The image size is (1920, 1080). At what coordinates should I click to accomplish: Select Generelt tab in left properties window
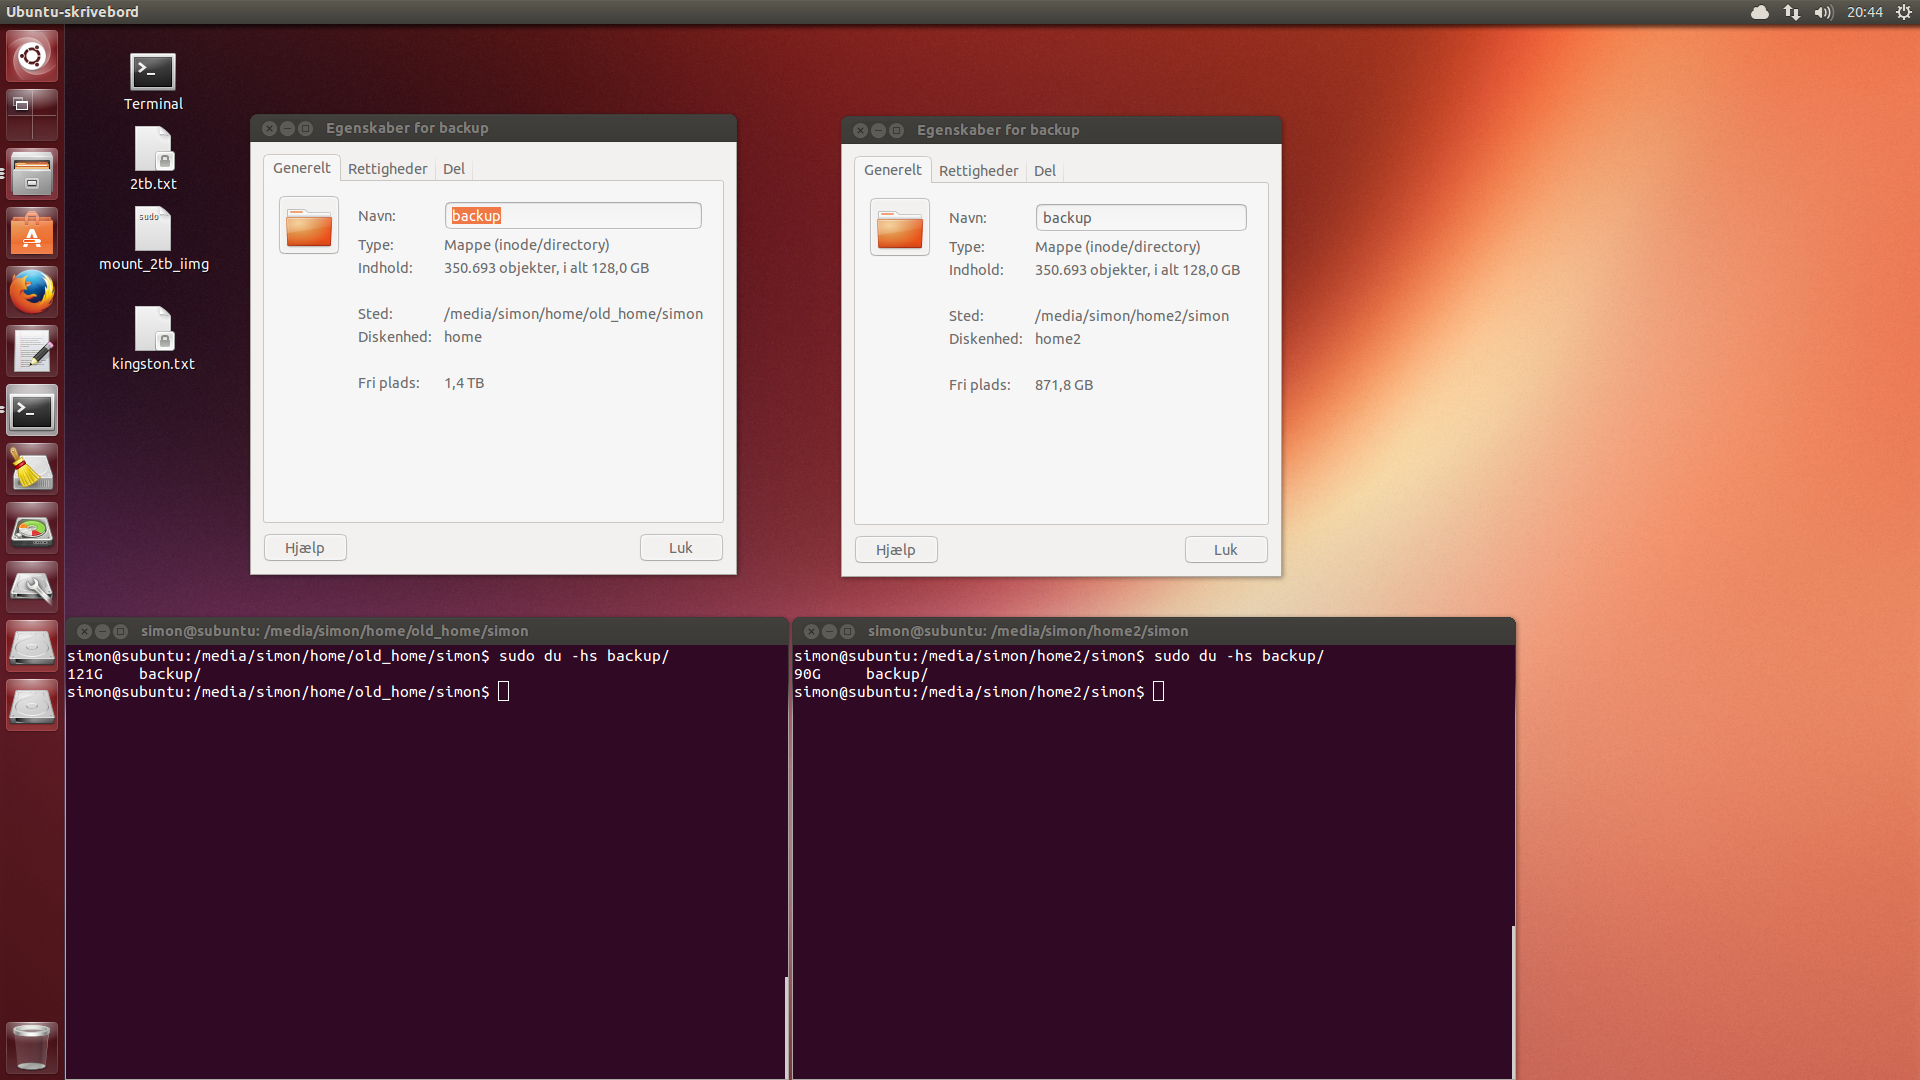(x=302, y=168)
